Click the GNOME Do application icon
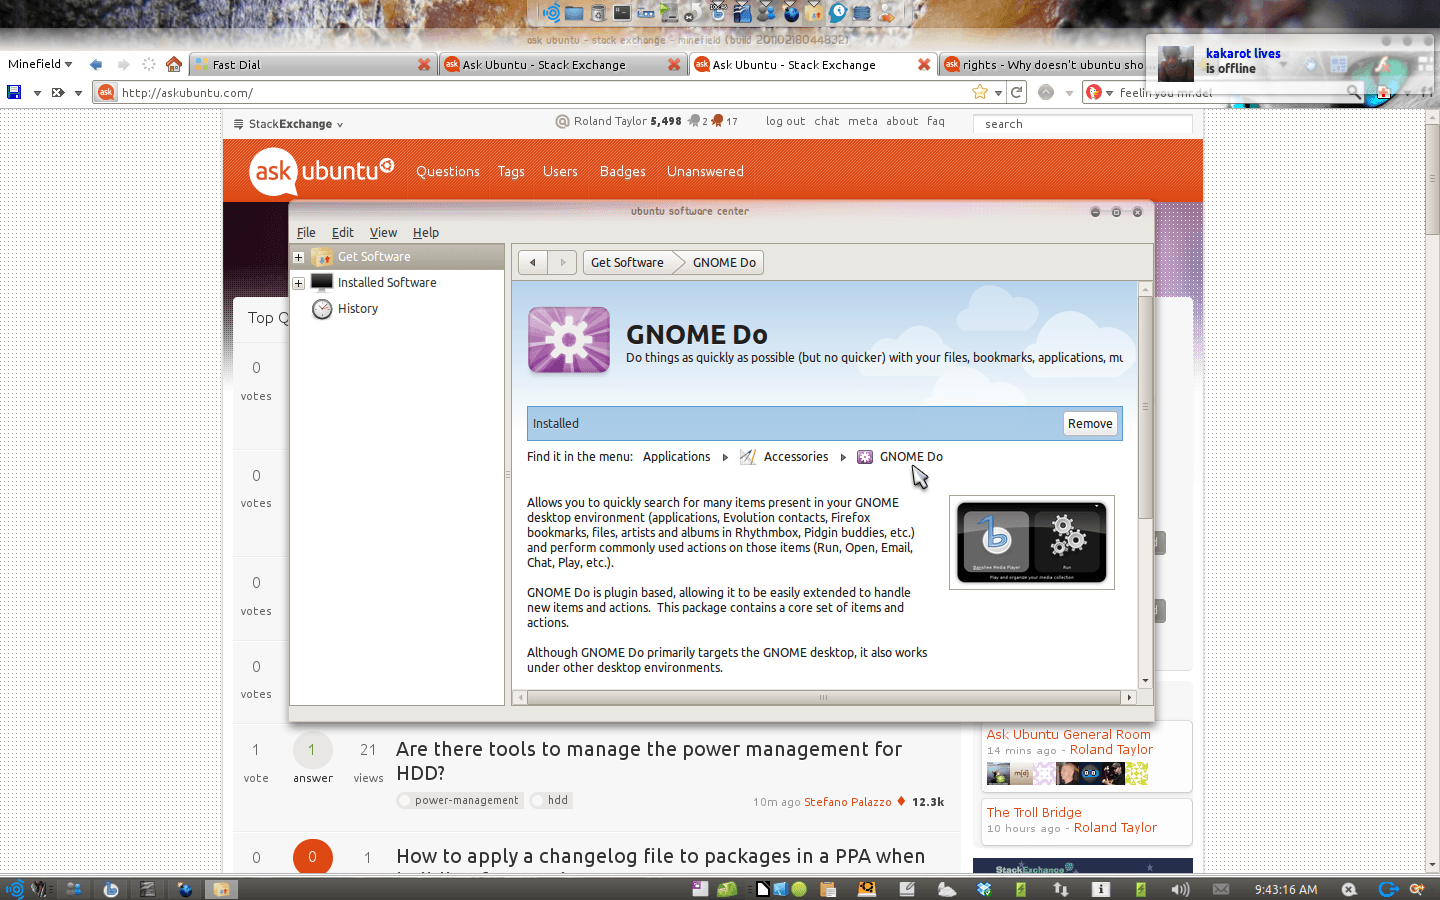This screenshot has width=1440, height=900. [569, 340]
